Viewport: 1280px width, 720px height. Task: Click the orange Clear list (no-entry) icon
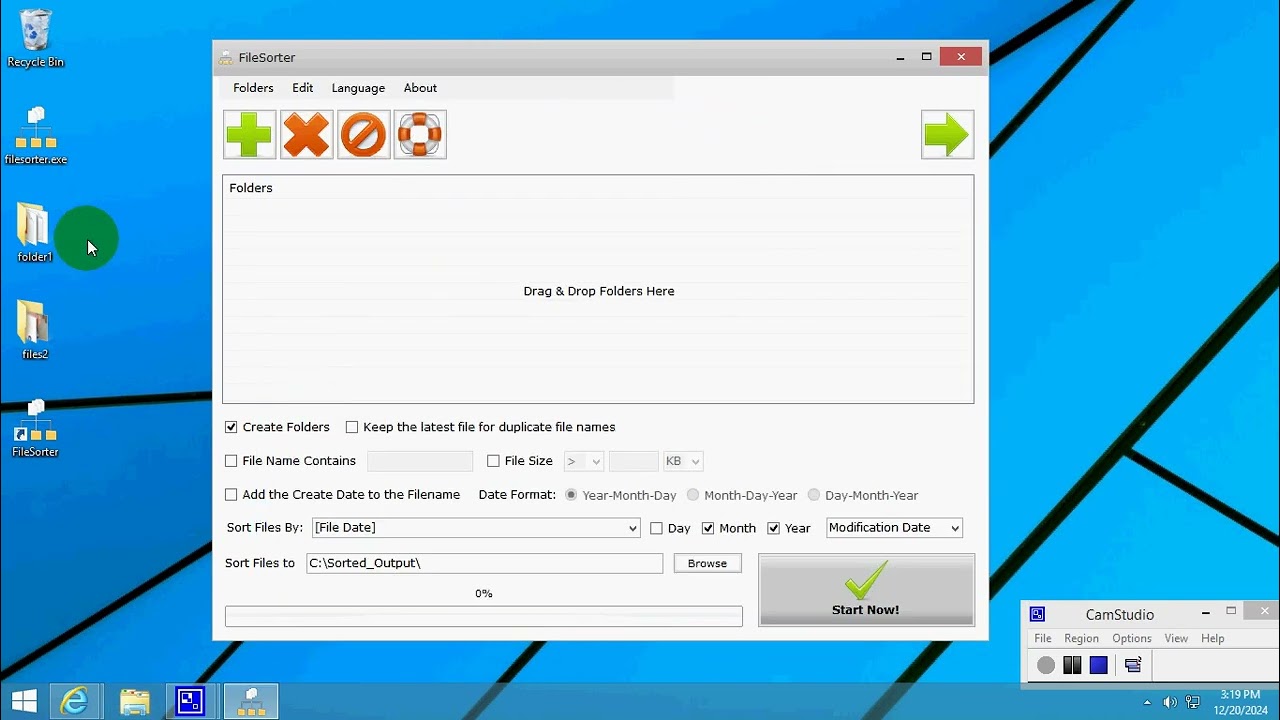(363, 135)
